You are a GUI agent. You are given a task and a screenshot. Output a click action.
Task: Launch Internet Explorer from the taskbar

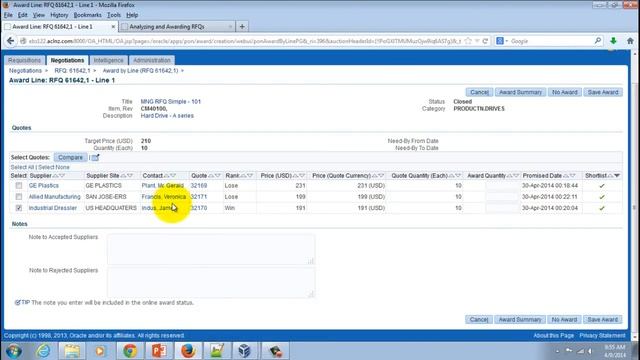point(44,351)
